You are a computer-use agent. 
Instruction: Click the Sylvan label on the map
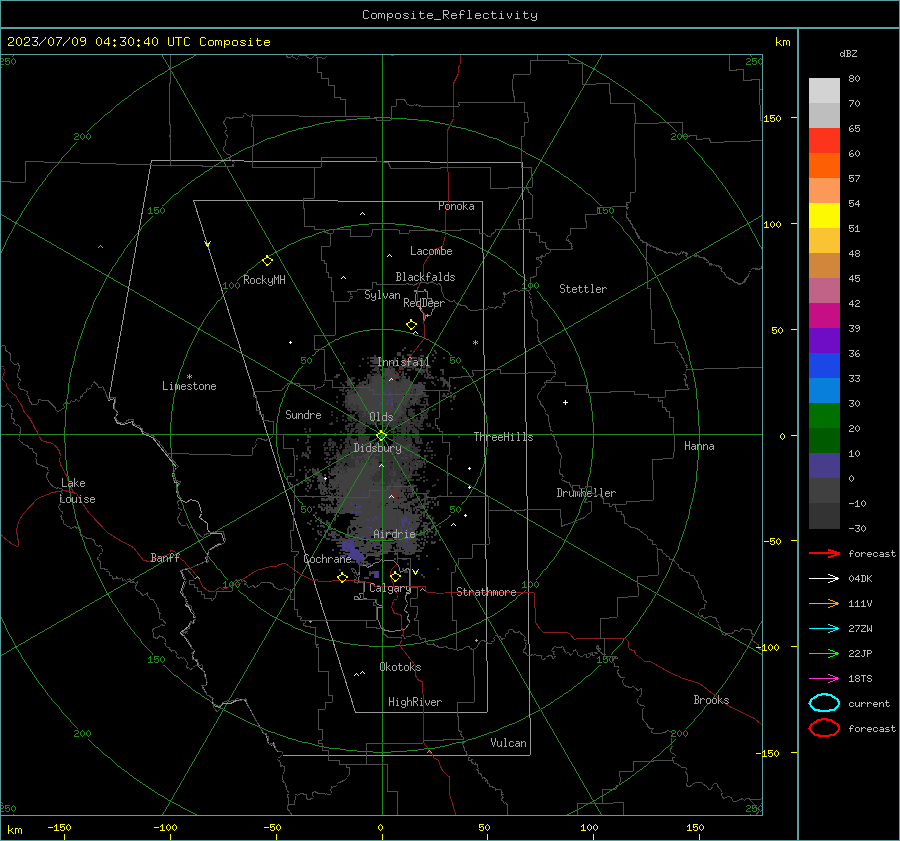point(382,295)
